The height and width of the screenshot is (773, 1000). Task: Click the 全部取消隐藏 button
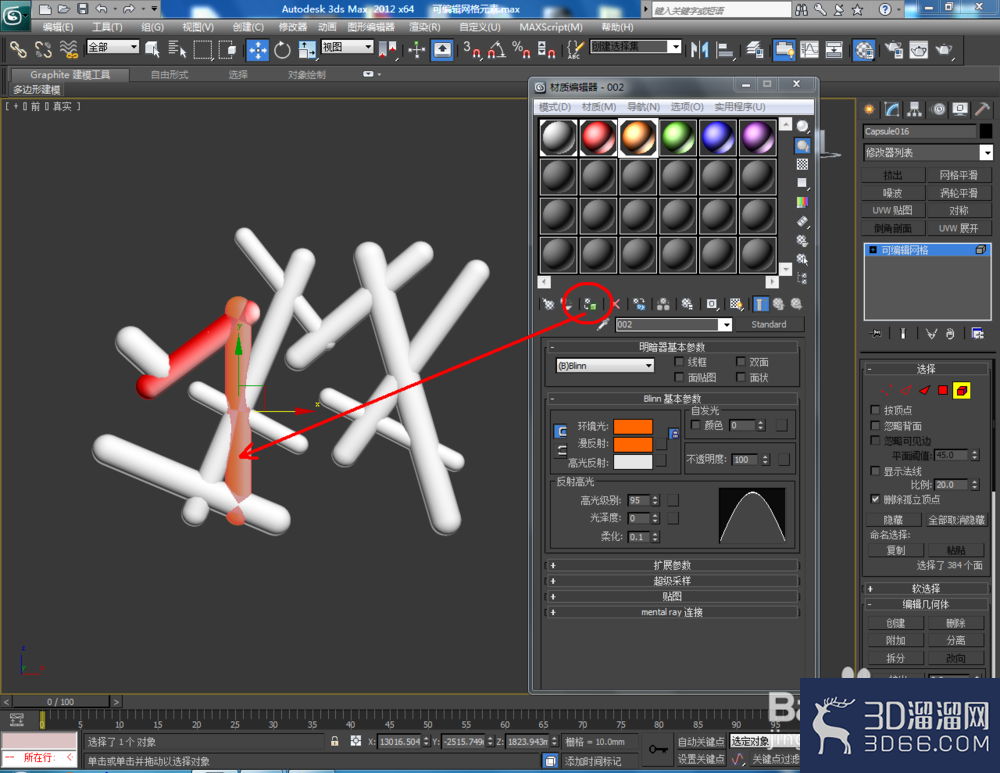click(956, 520)
